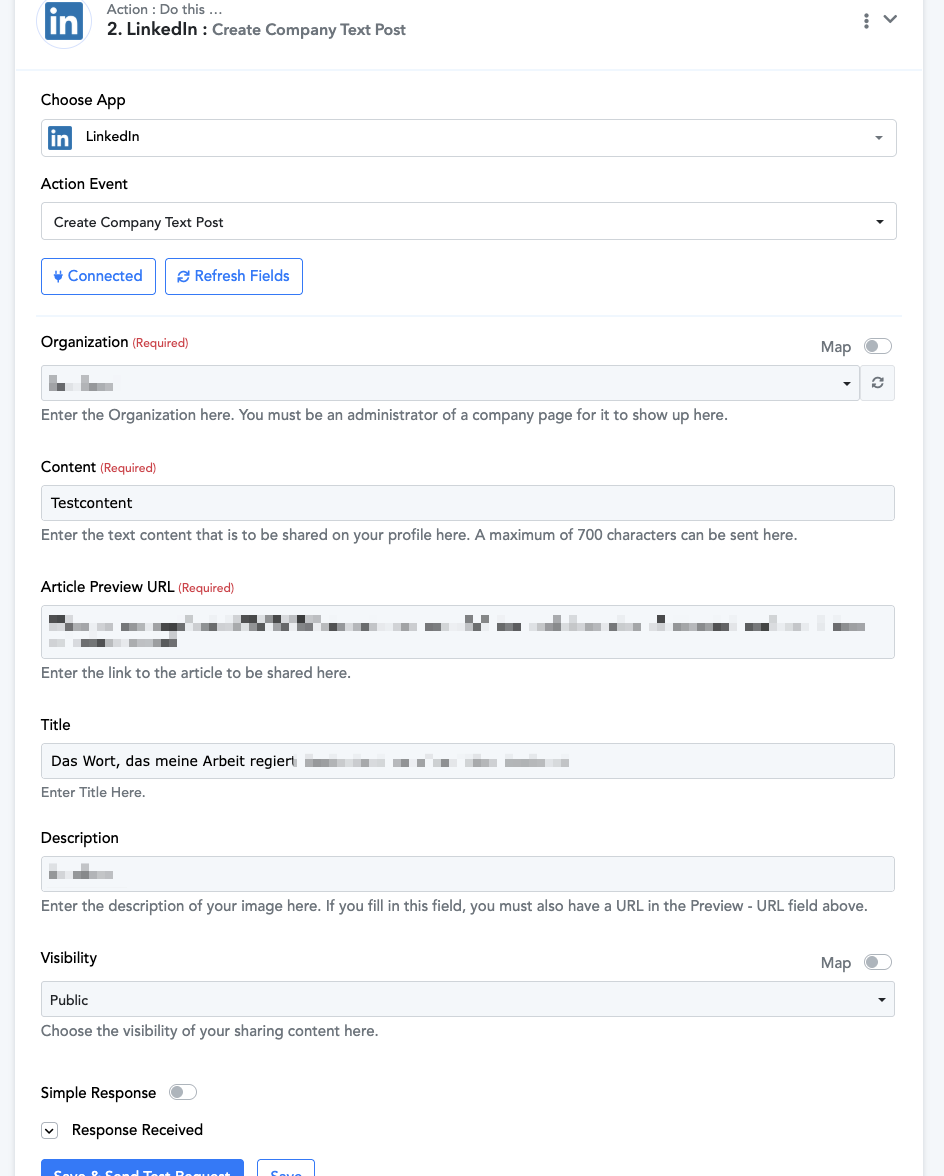
Task: Click the Refresh Fields button
Action: point(233,277)
